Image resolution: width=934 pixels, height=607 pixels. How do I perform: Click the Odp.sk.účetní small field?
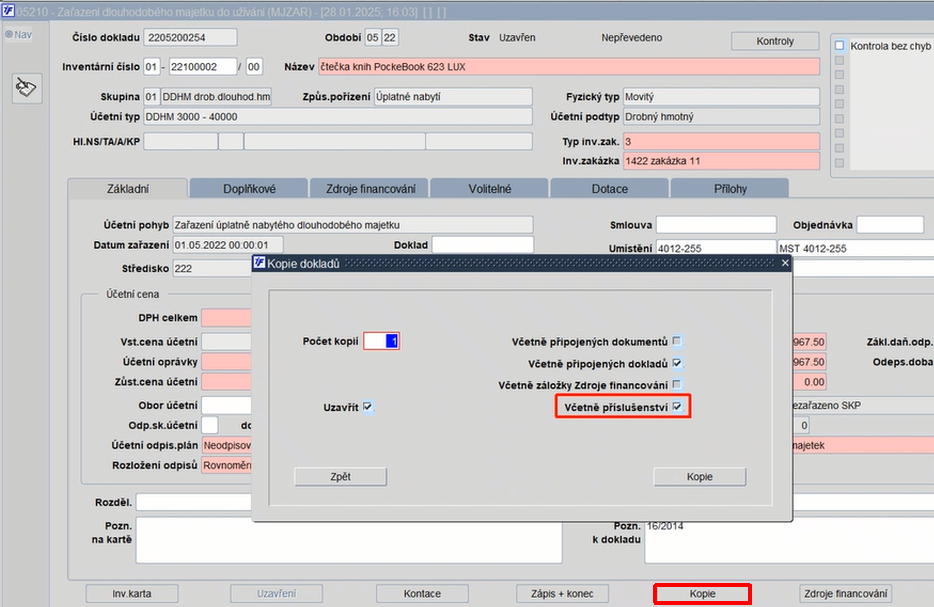coord(210,425)
